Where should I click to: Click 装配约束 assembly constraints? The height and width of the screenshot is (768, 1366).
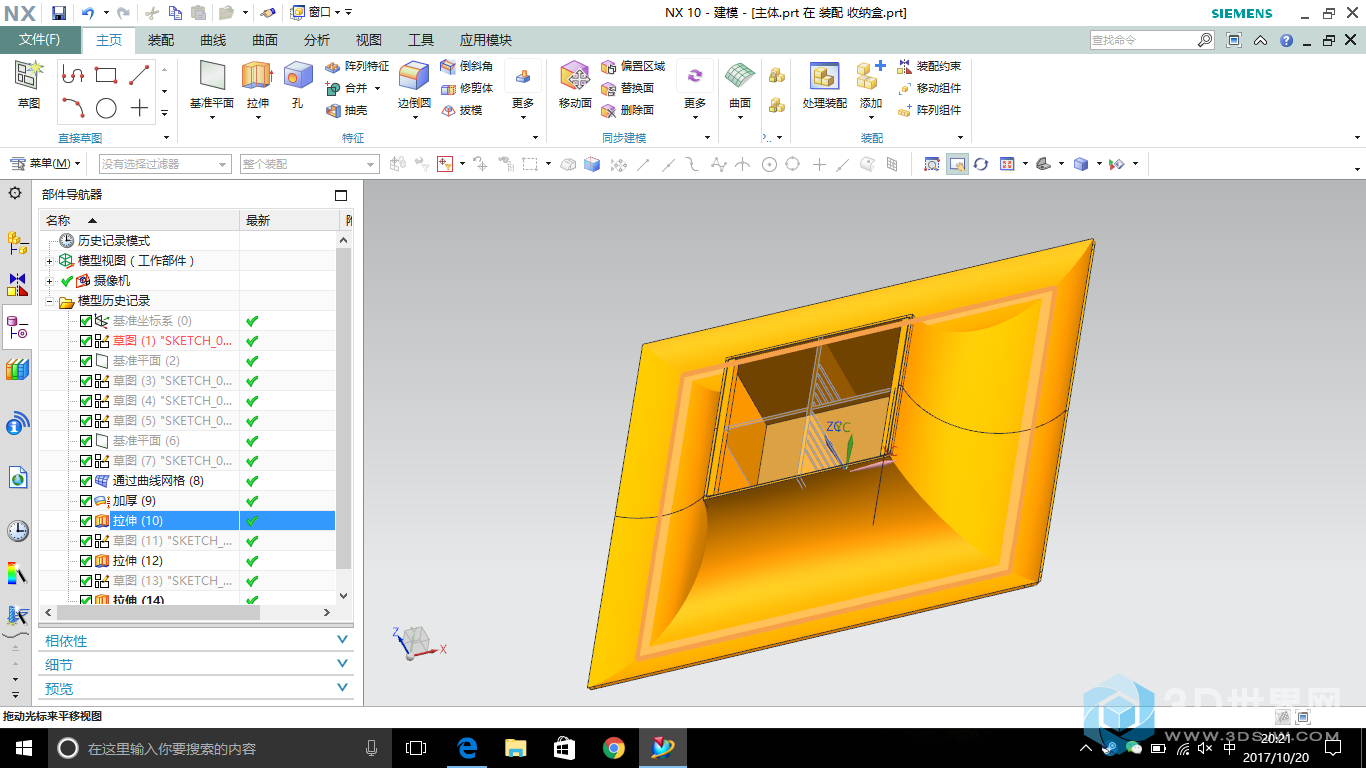(929, 66)
